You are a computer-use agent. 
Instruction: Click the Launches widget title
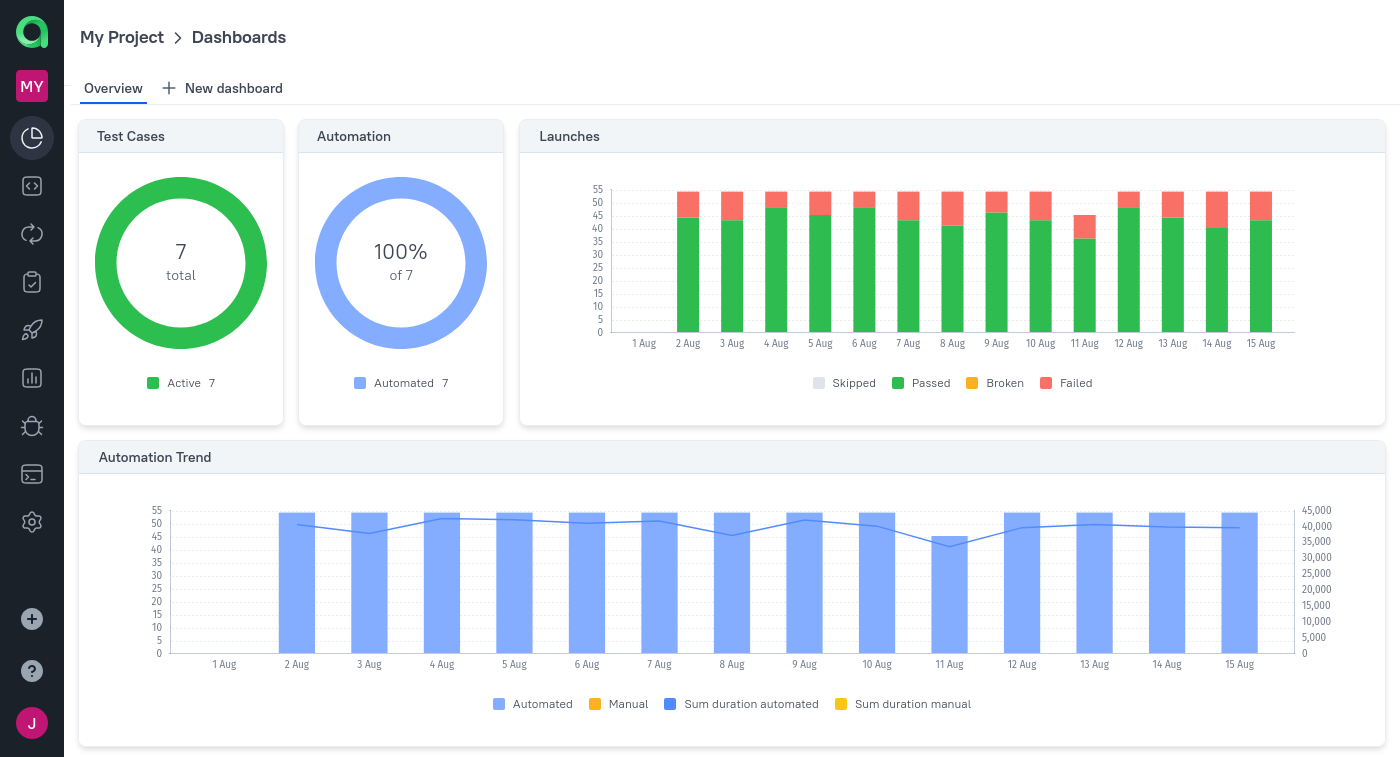click(x=569, y=136)
